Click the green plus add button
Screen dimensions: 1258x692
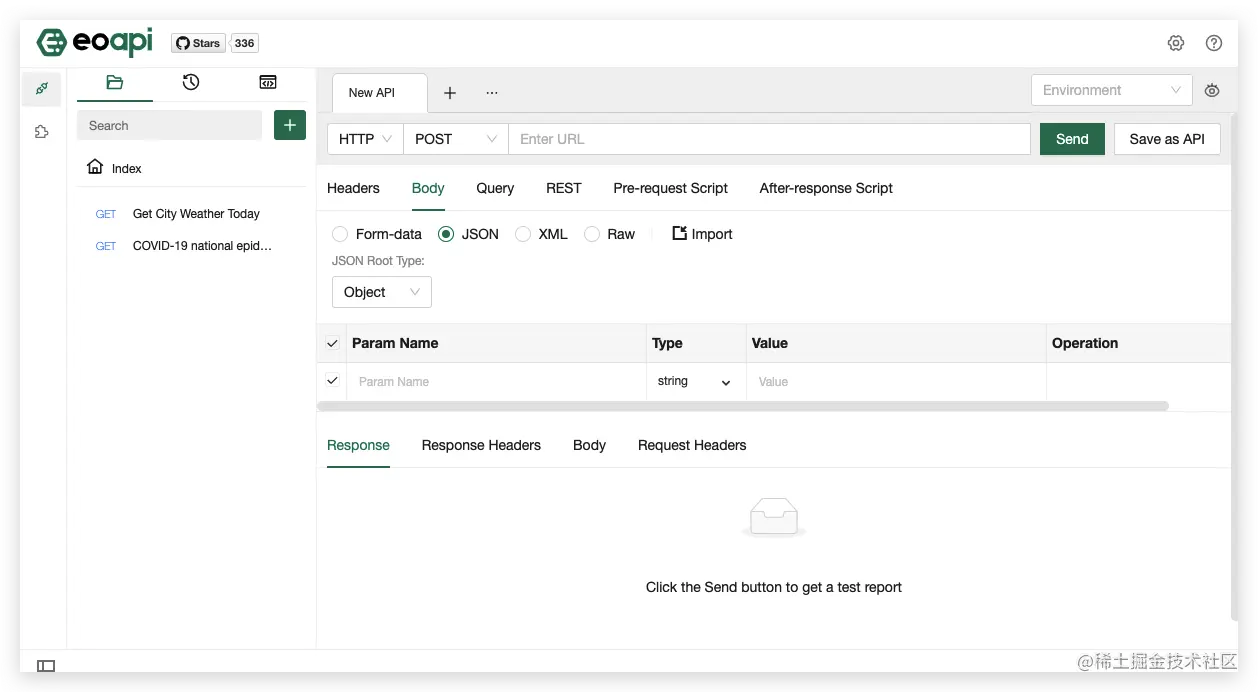click(290, 125)
